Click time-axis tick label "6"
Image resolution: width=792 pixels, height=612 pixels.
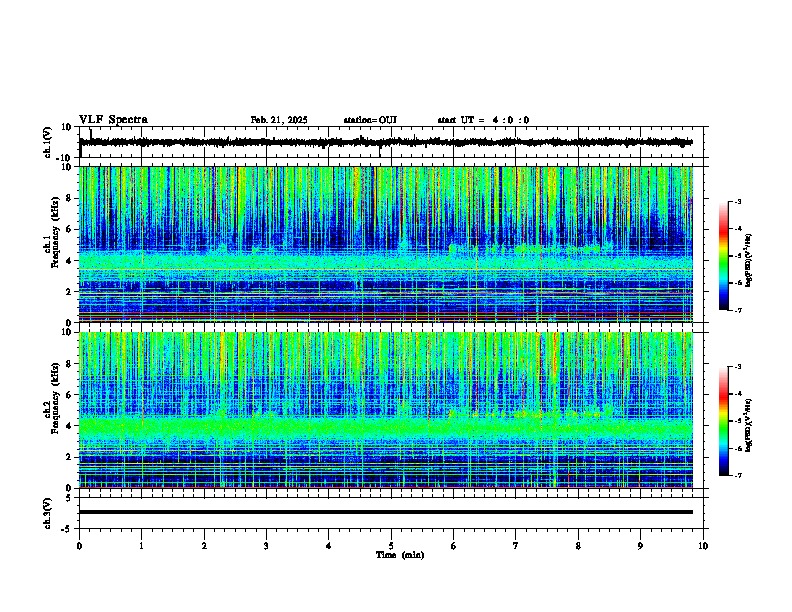[454, 546]
